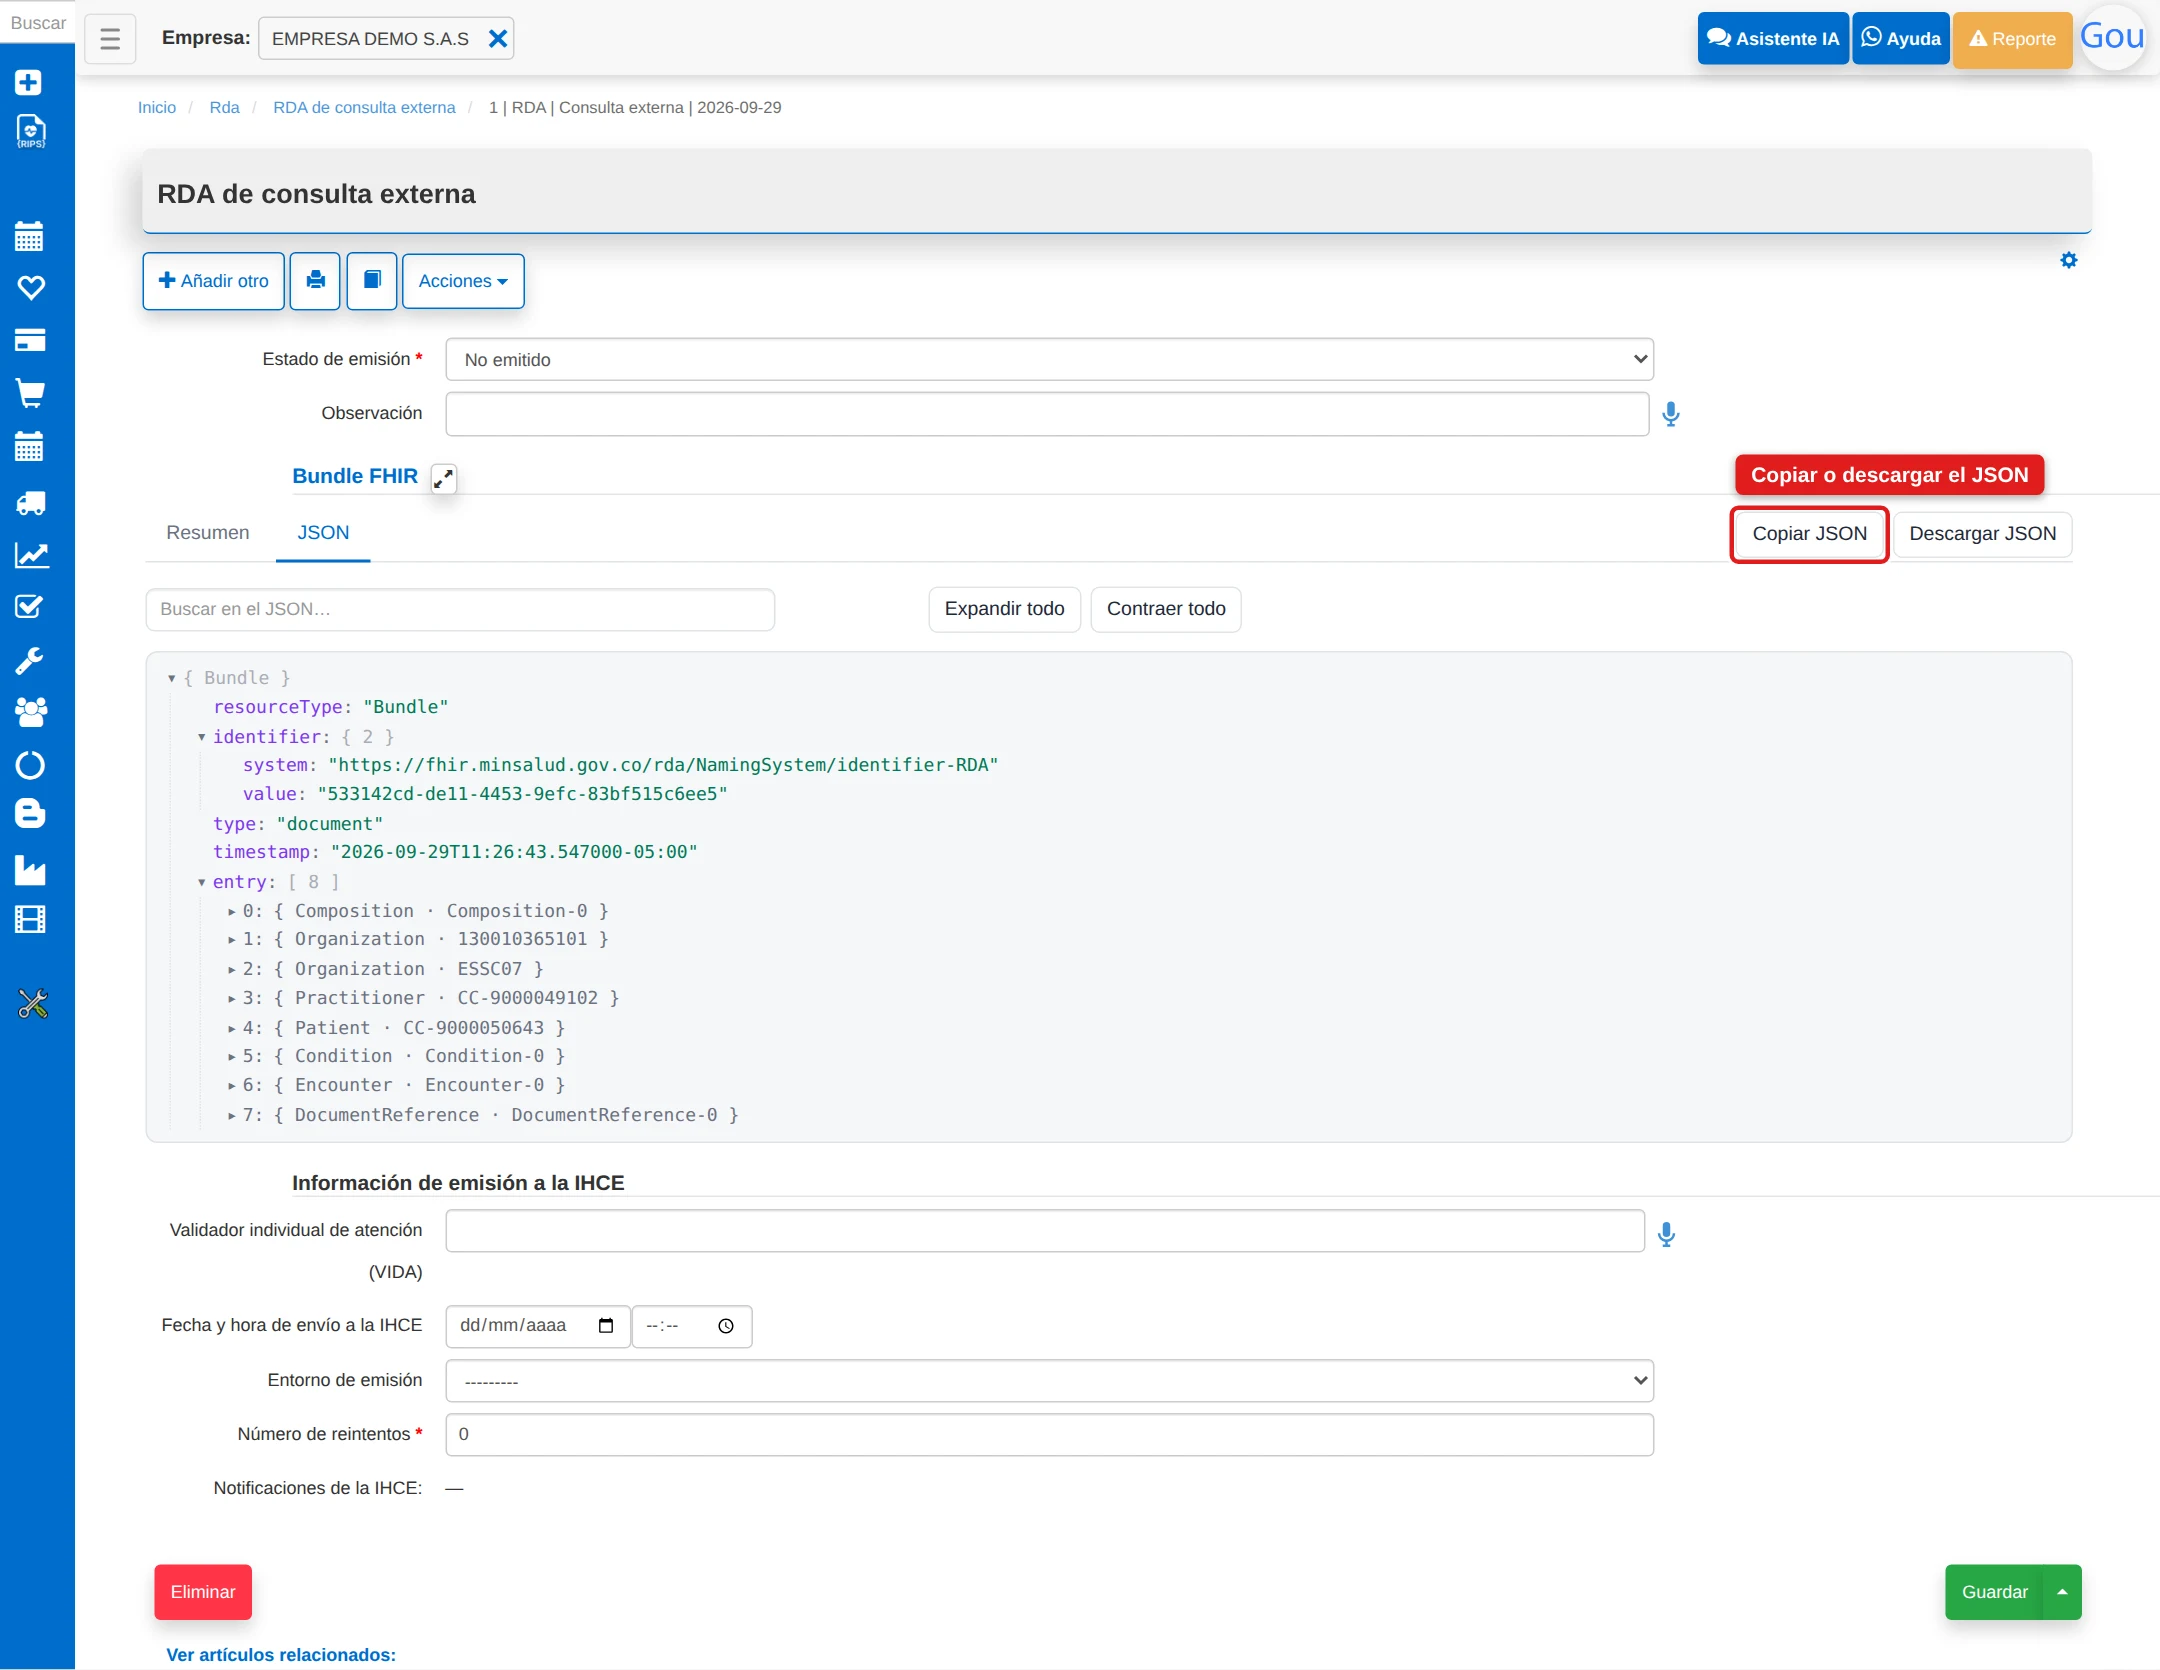Viewport: 2160px width, 1670px height.
Task: Expand entry 4 Patient node
Action: (232, 1028)
